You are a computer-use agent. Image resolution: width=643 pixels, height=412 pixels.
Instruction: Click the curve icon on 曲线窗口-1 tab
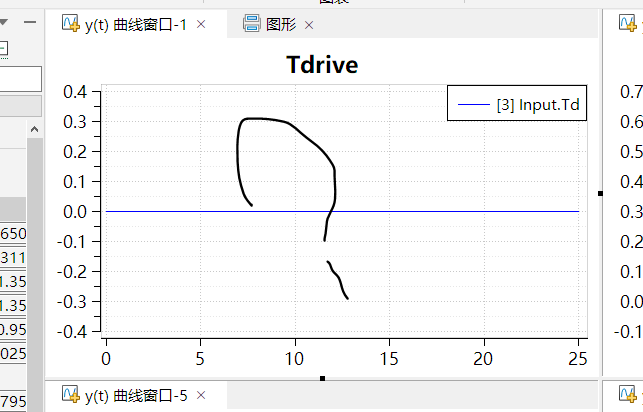(x=71, y=23)
